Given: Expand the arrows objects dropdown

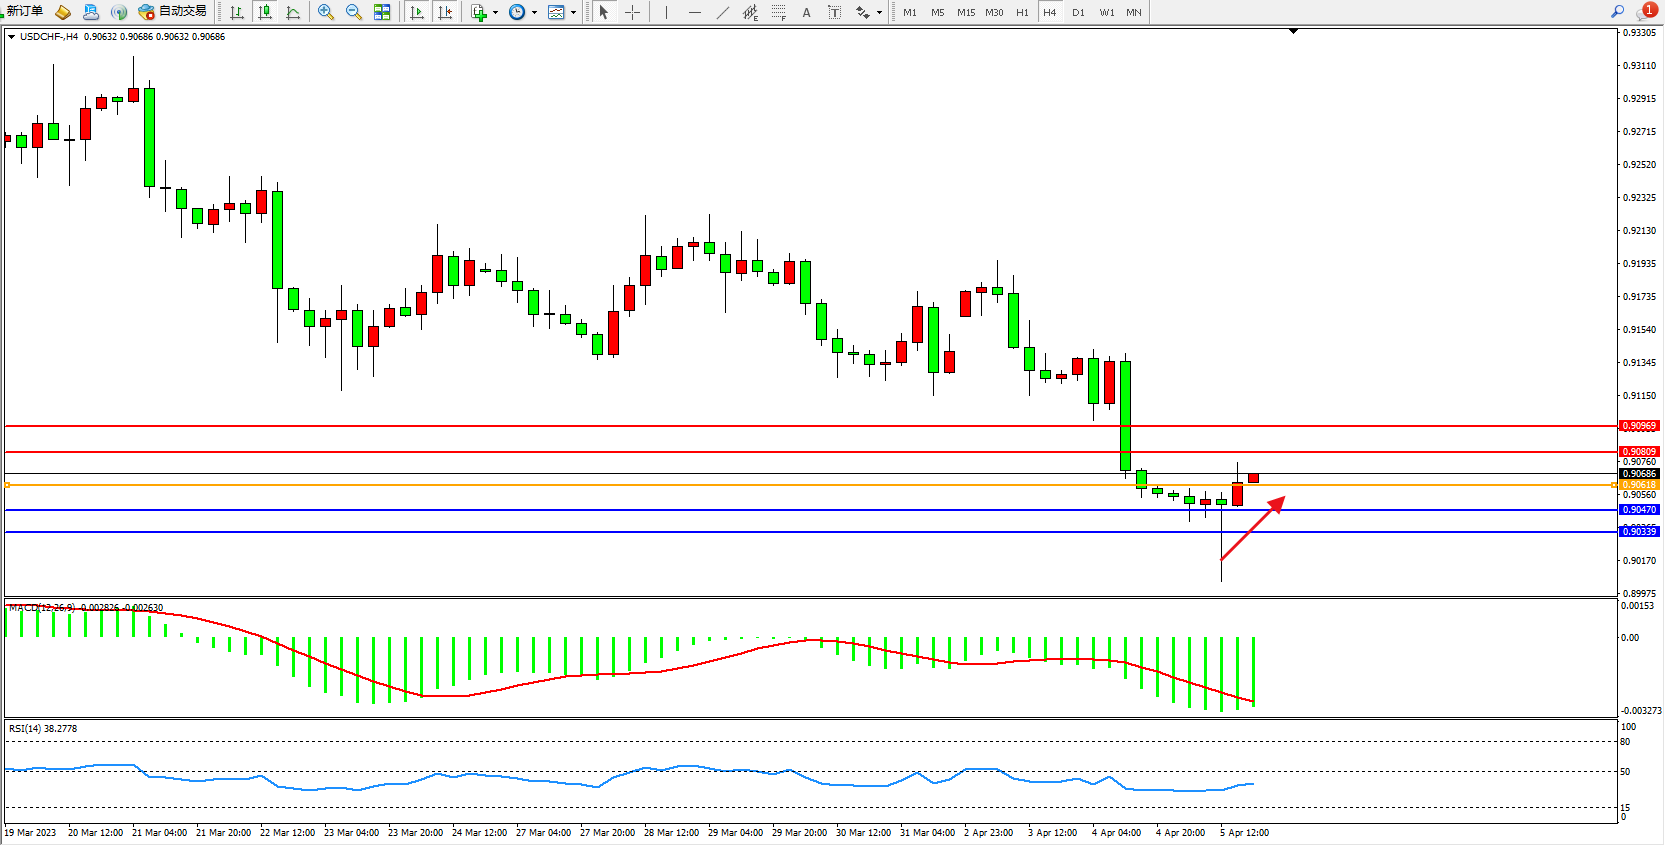Looking at the screenshot, I should pos(879,13).
